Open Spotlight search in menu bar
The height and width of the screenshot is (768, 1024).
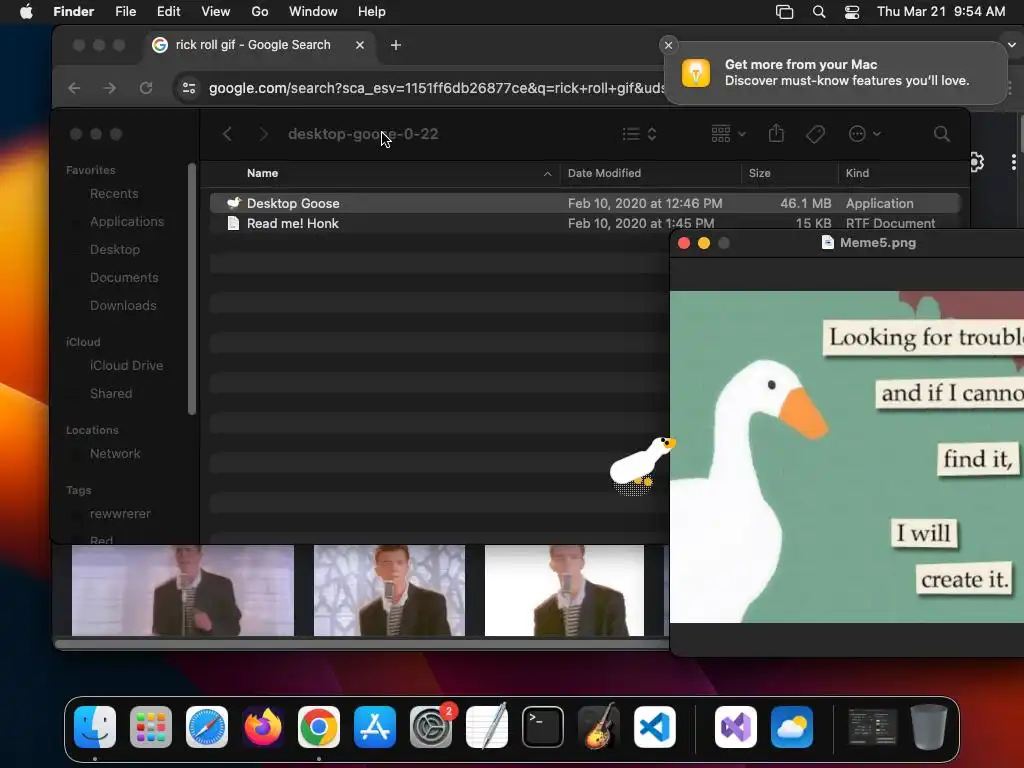click(819, 12)
